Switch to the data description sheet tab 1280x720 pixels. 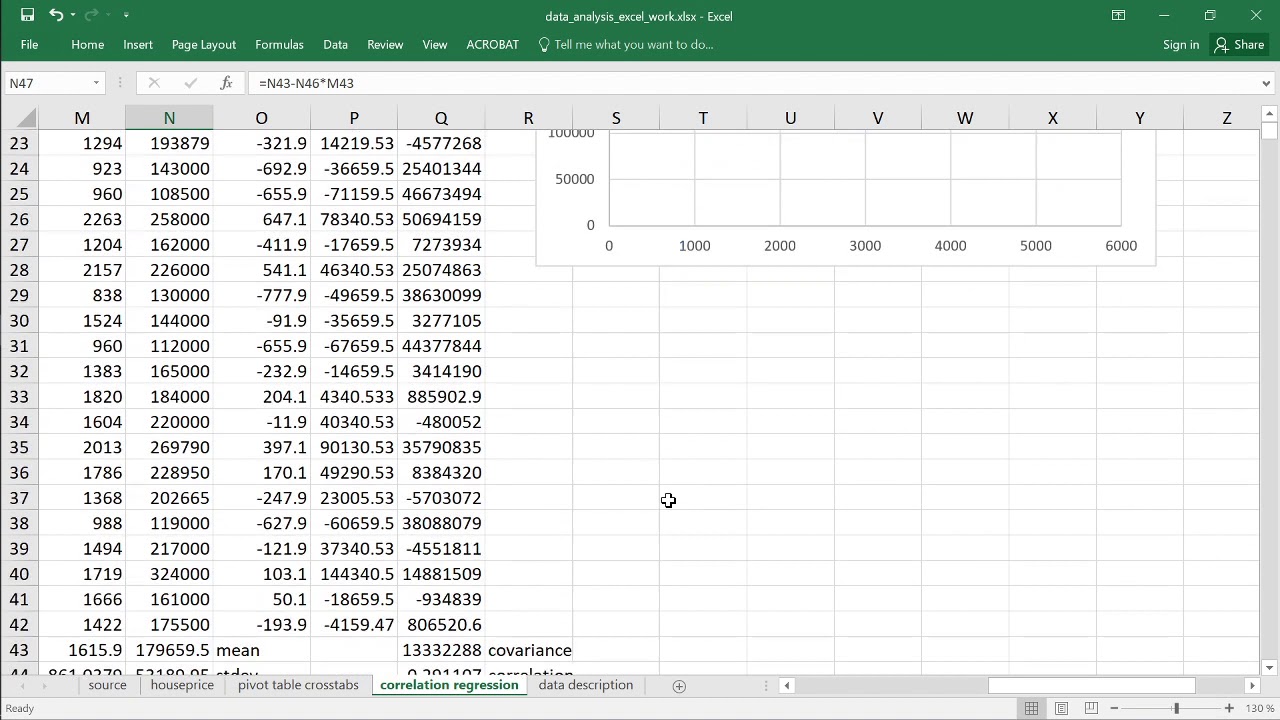586,685
